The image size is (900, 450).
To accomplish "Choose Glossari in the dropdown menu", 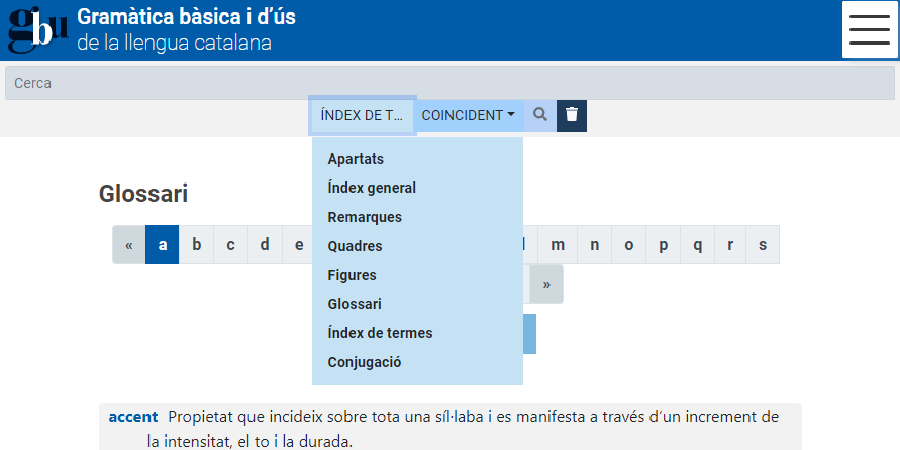I will click(355, 304).
